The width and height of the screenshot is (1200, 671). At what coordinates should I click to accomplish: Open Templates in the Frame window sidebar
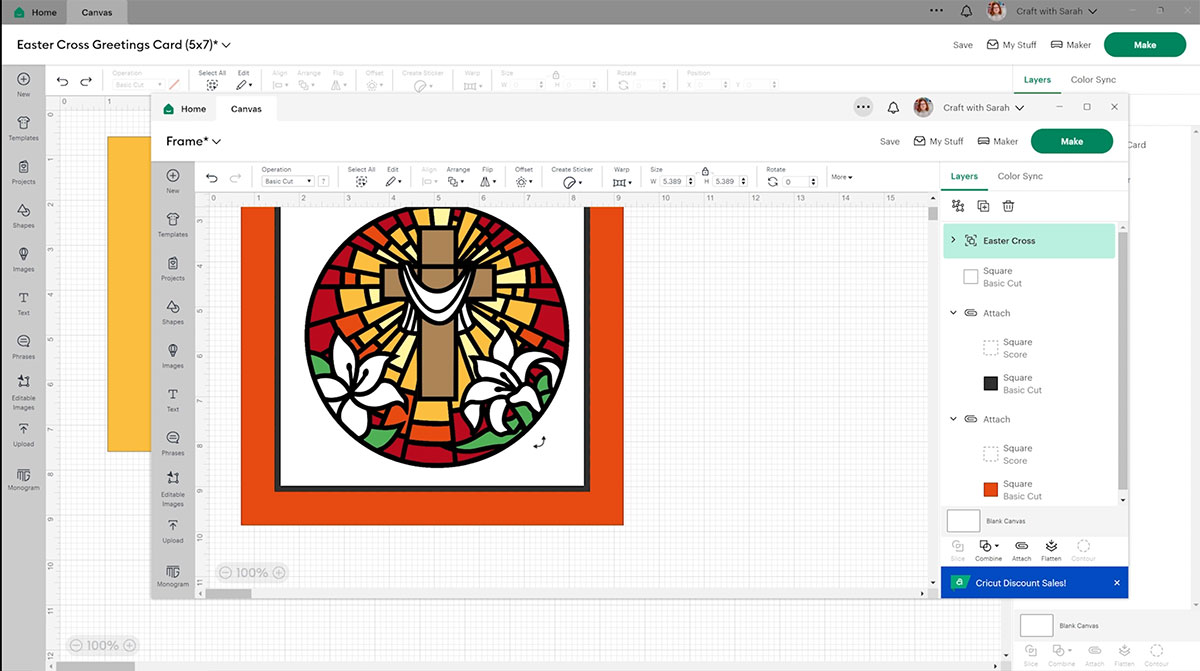173,224
